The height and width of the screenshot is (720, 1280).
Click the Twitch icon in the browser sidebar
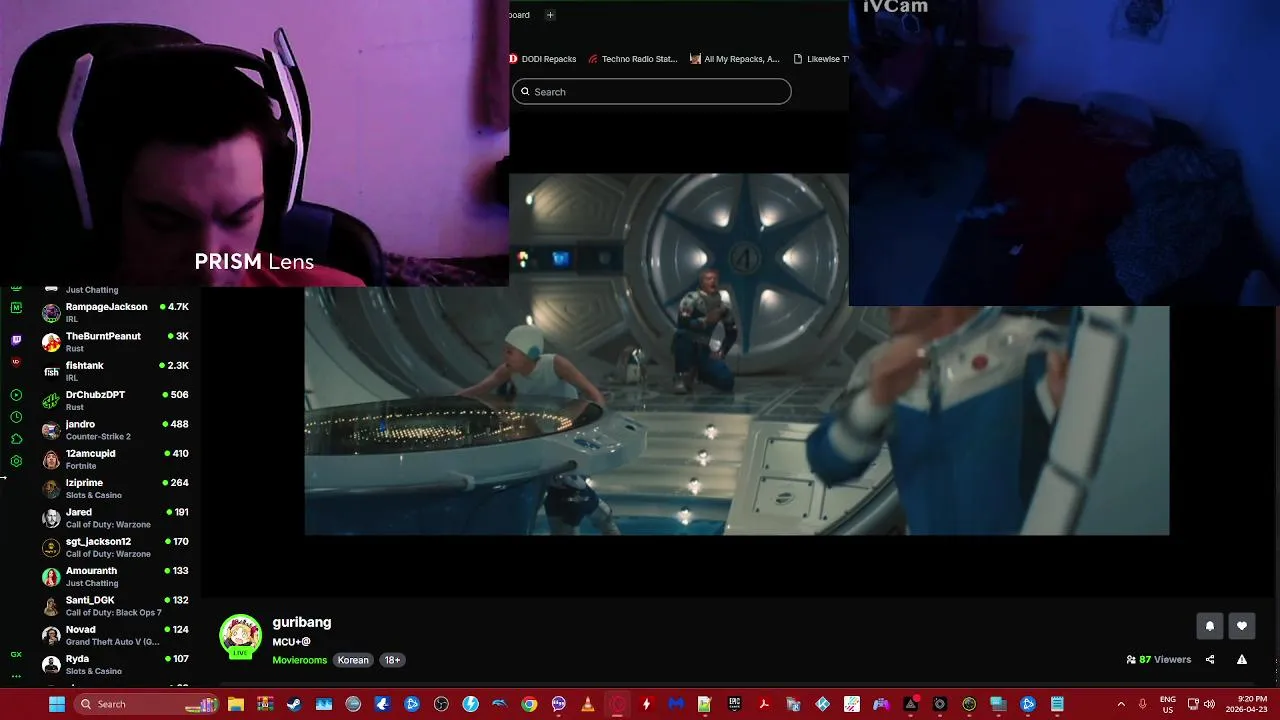coord(16,340)
